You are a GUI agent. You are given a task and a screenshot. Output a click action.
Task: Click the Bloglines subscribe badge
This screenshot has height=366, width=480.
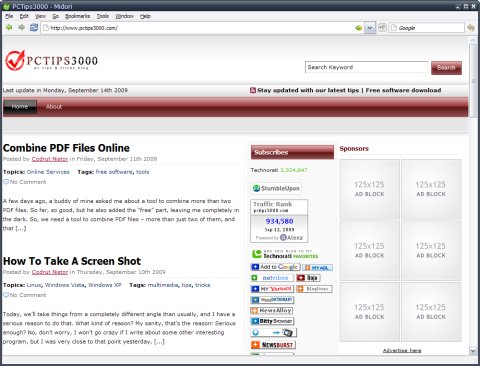314,289
